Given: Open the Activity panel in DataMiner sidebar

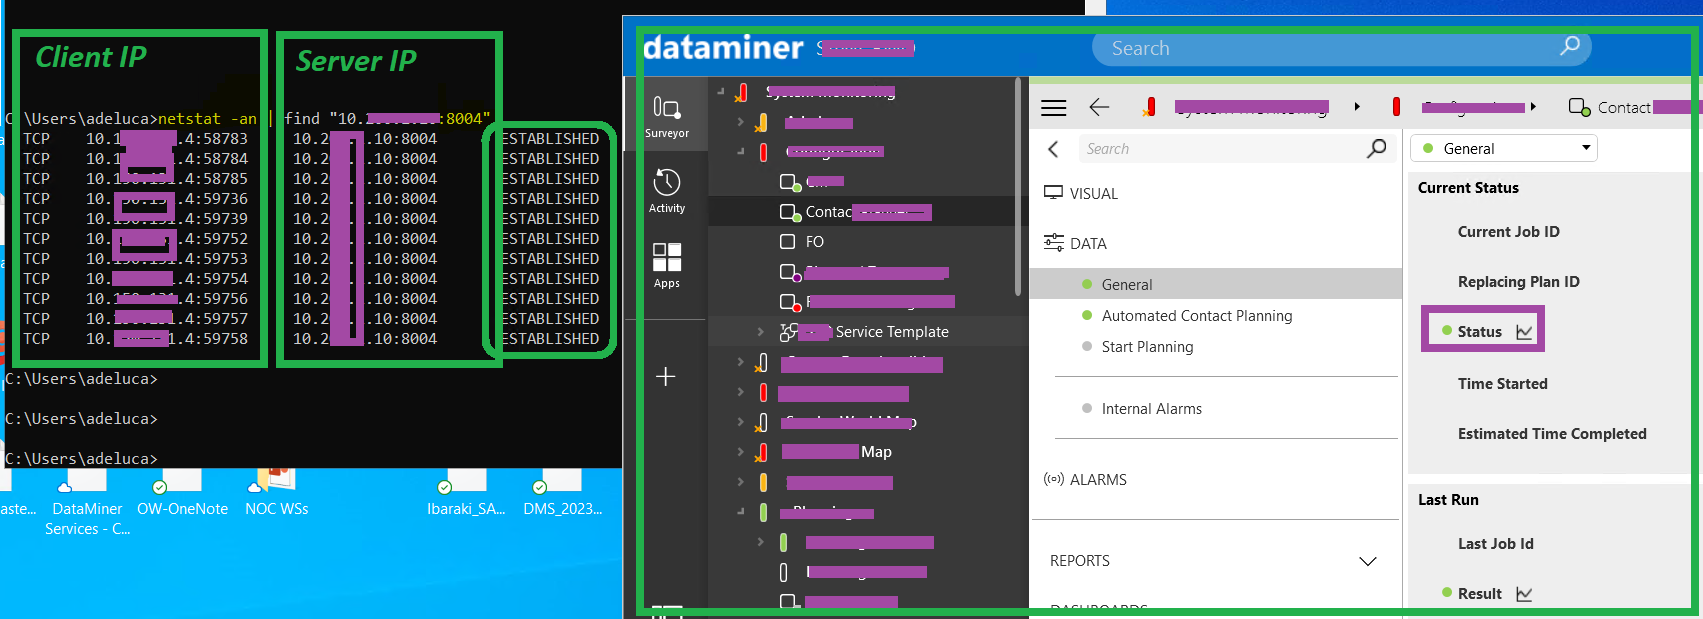Looking at the screenshot, I should [x=667, y=191].
